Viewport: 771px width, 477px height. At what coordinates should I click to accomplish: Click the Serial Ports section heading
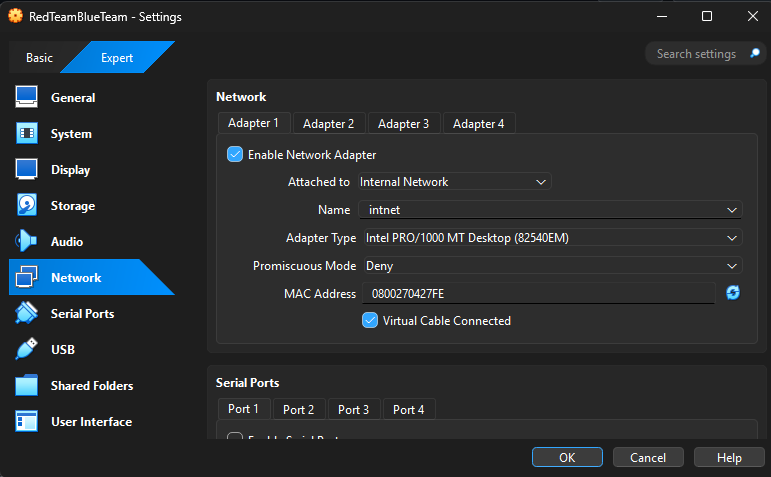pyautogui.click(x=247, y=383)
